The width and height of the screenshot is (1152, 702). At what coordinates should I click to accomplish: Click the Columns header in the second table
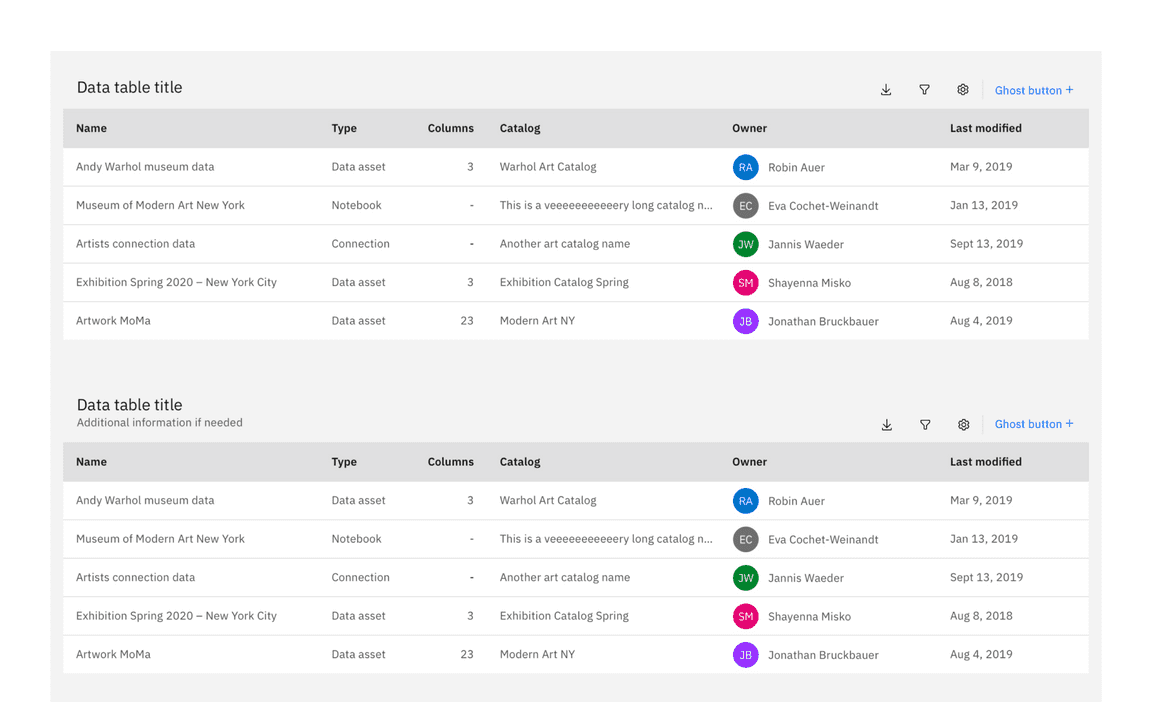[x=450, y=461]
